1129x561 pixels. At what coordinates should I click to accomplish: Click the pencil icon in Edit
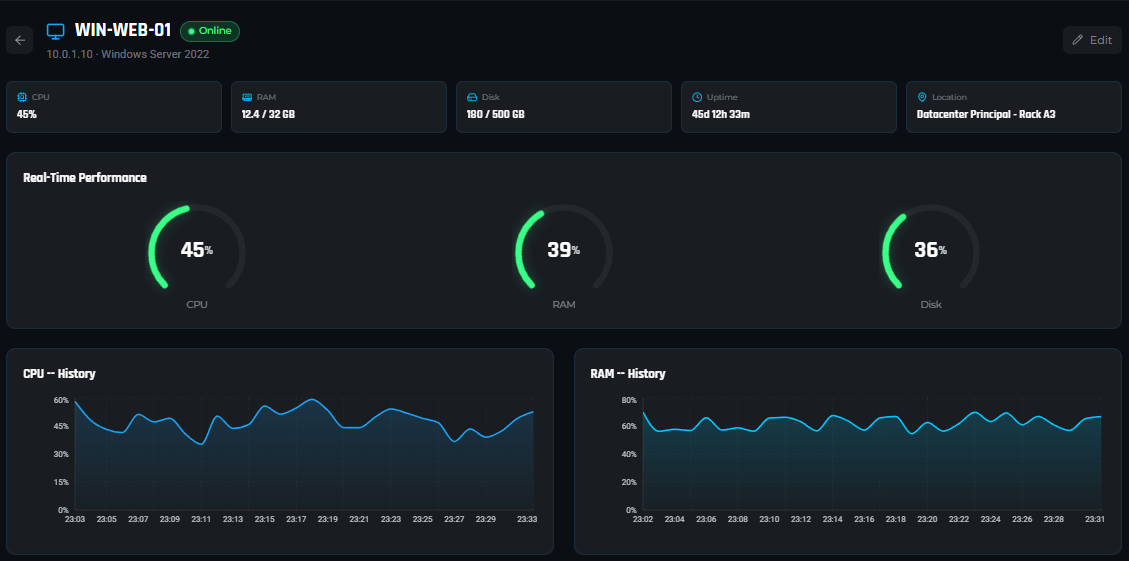coord(1077,40)
